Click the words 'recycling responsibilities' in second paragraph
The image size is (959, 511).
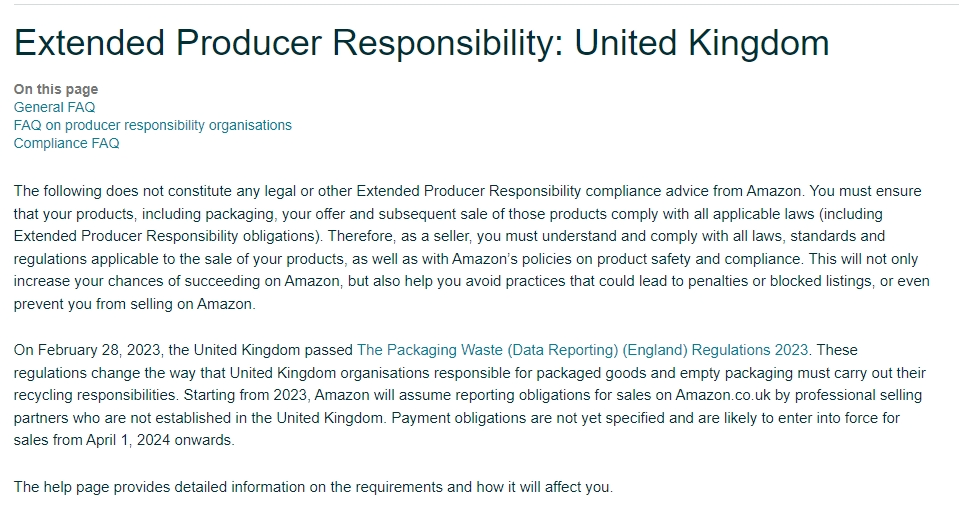pos(95,395)
